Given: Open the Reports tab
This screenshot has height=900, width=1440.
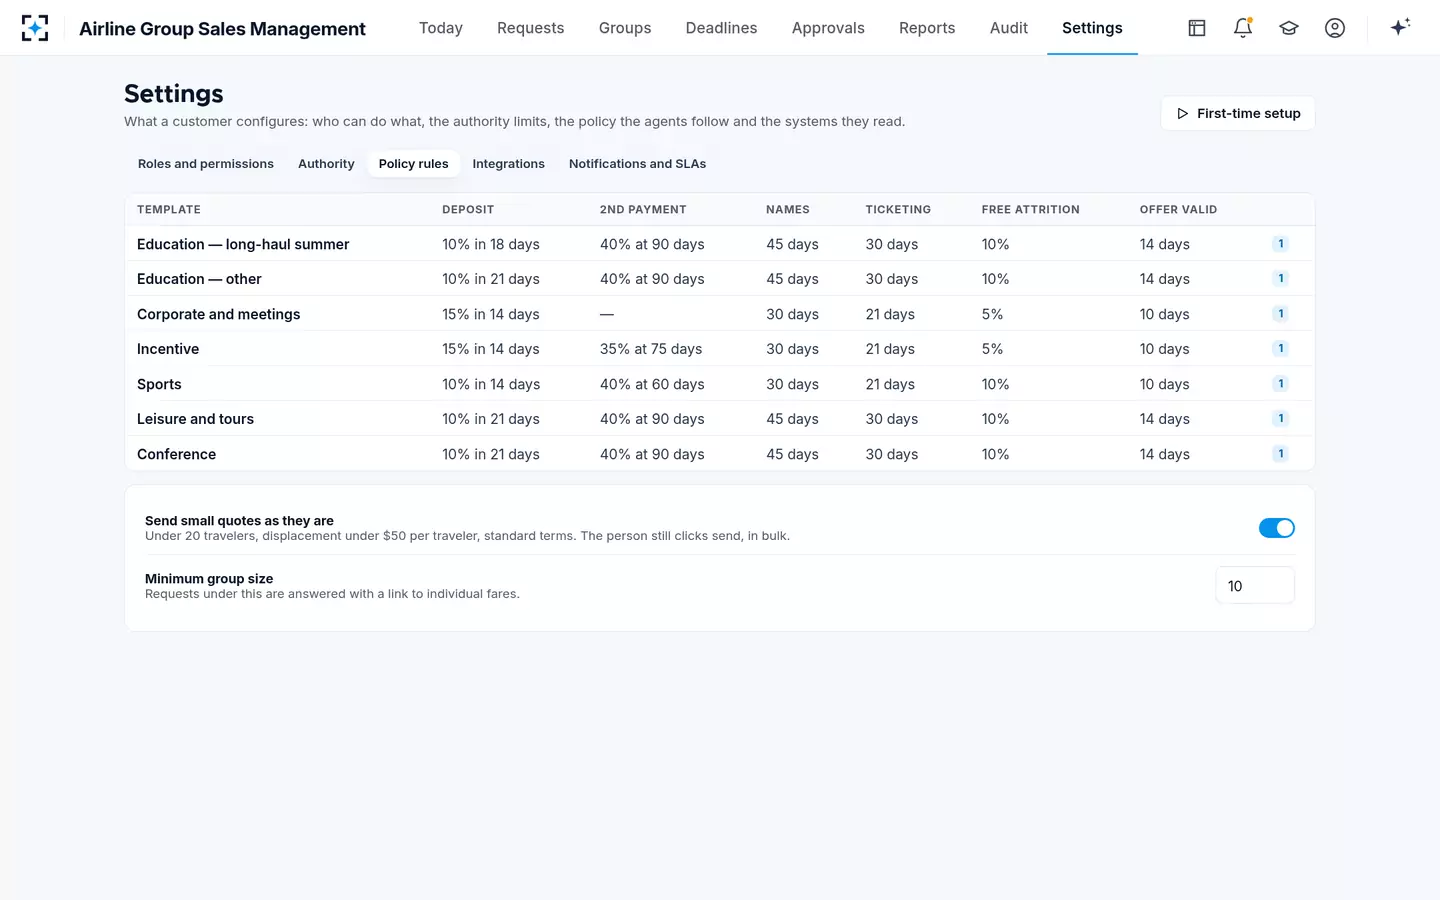Looking at the screenshot, I should tap(927, 28).
